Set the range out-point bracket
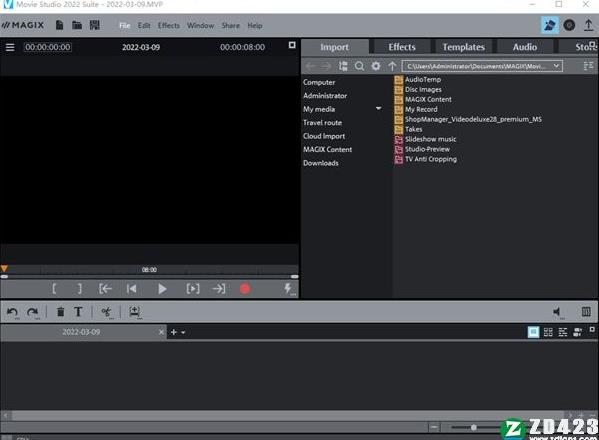Image resolution: width=599 pixels, height=440 pixels. click(x=79, y=289)
